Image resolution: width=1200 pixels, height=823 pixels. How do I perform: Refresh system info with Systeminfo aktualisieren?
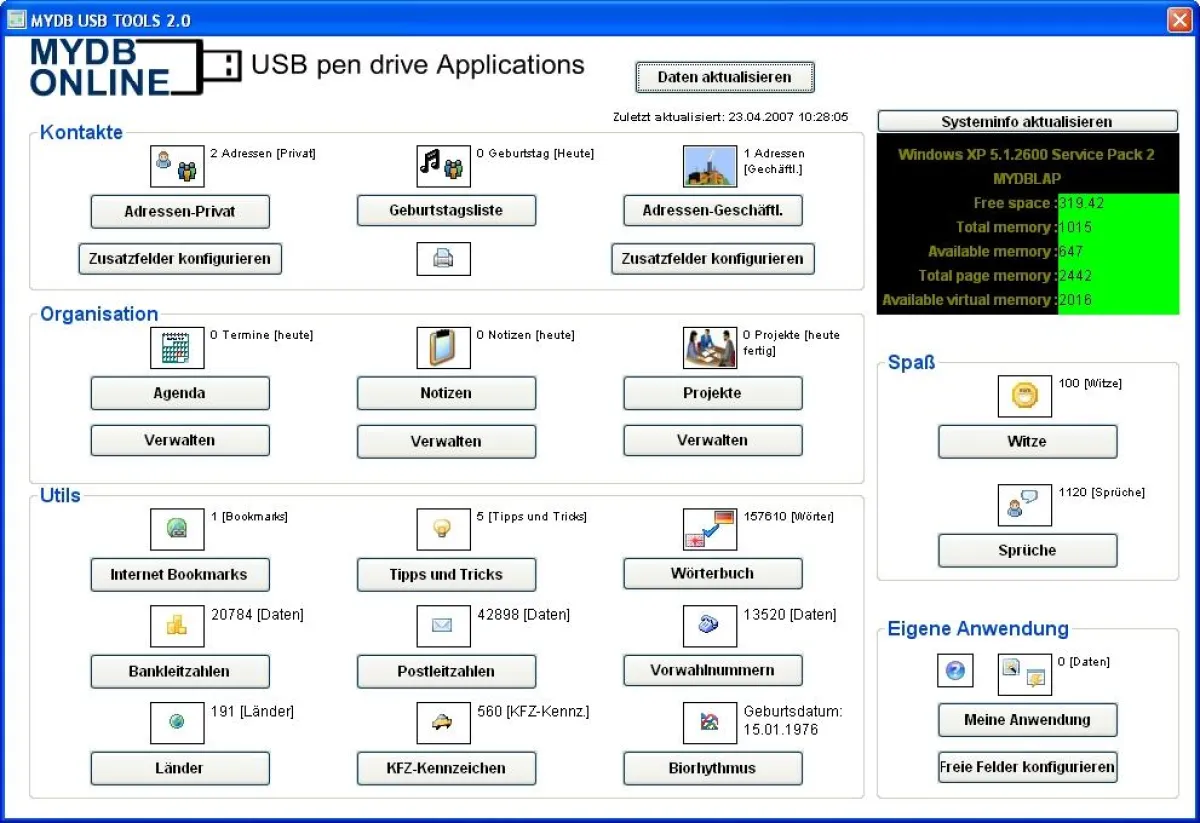click(1027, 121)
